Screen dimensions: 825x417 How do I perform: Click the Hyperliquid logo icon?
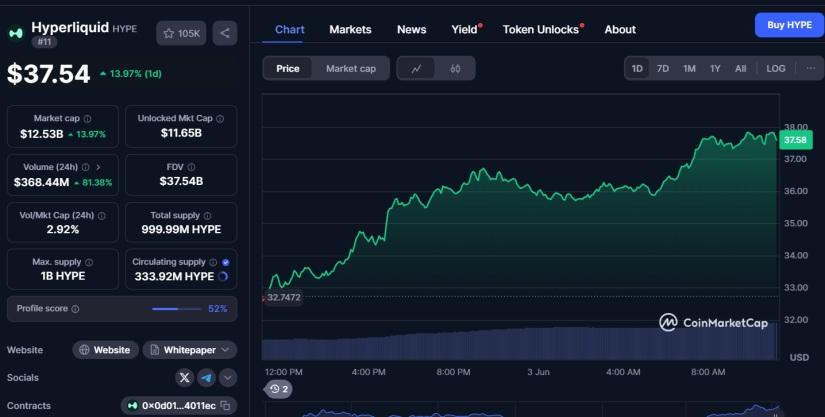(x=16, y=33)
